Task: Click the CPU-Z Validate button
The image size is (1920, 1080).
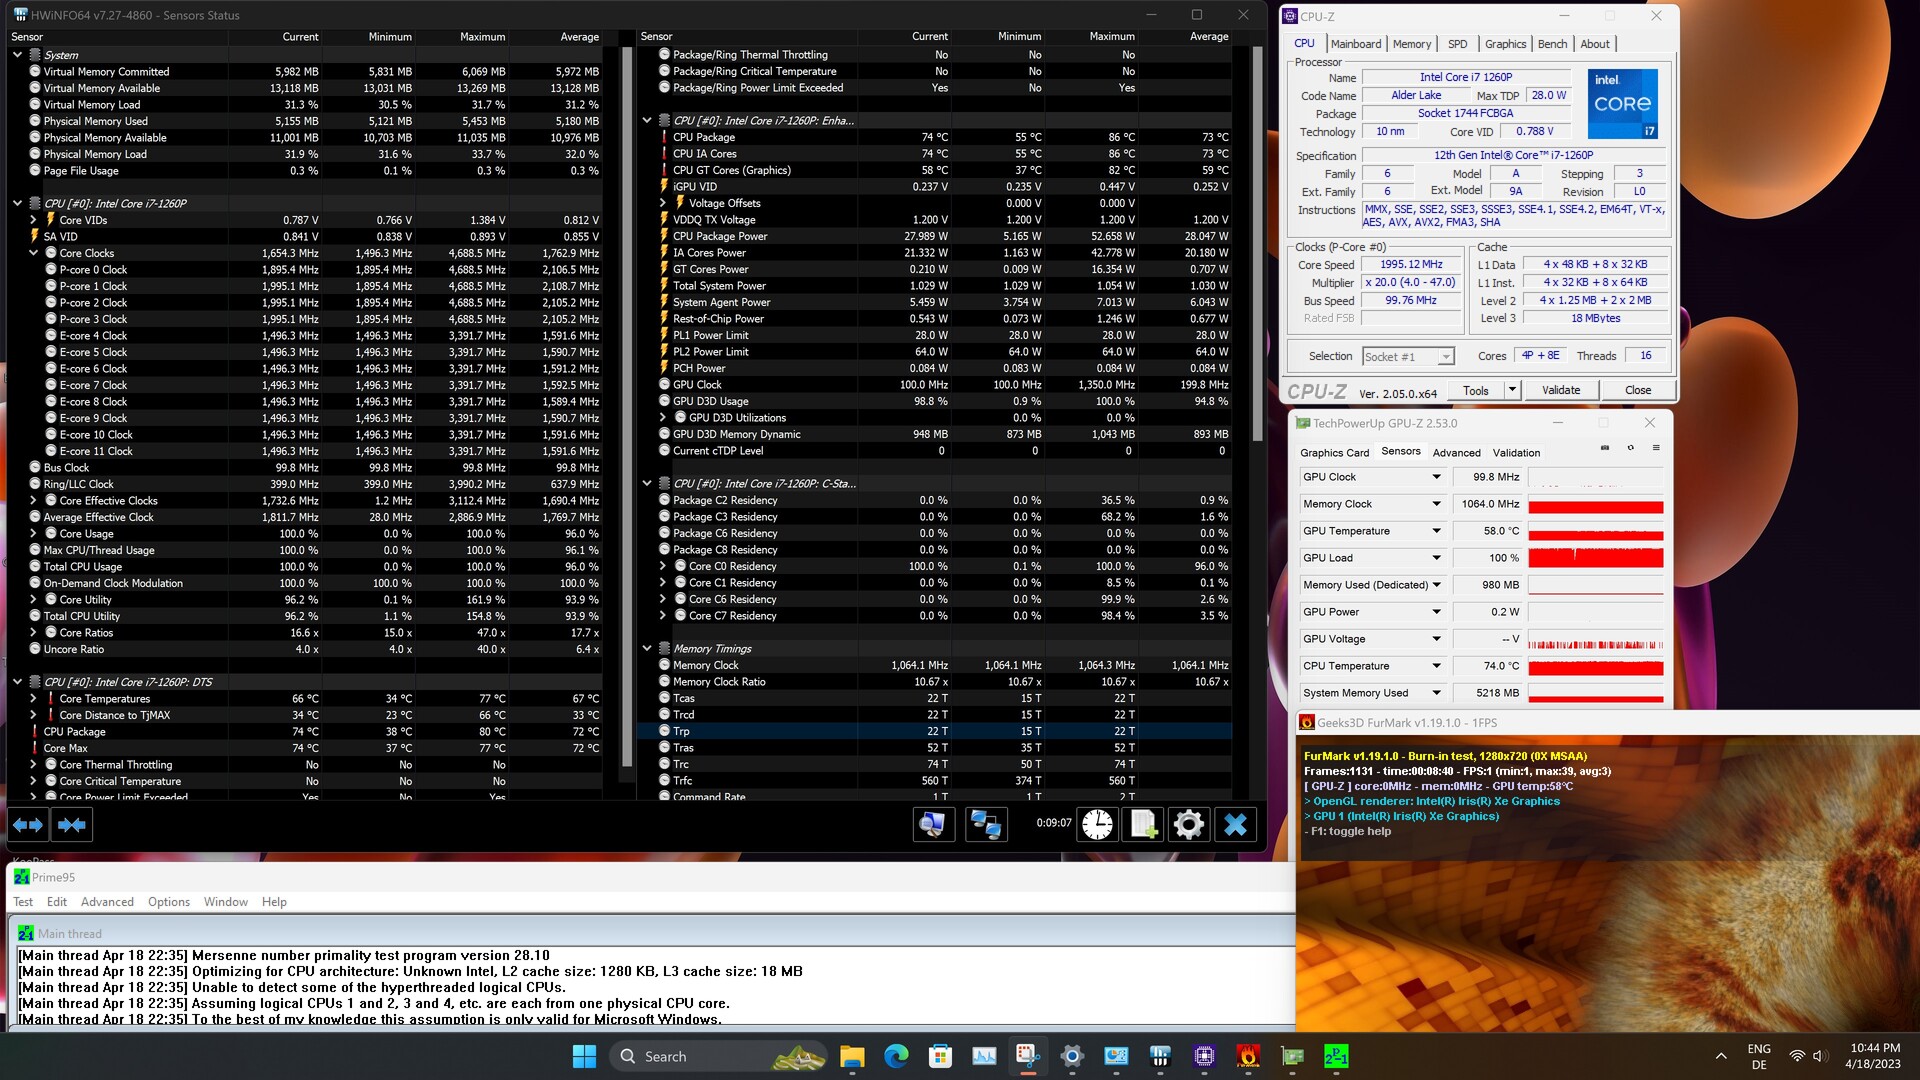Action: click(x=1560, y=390)
